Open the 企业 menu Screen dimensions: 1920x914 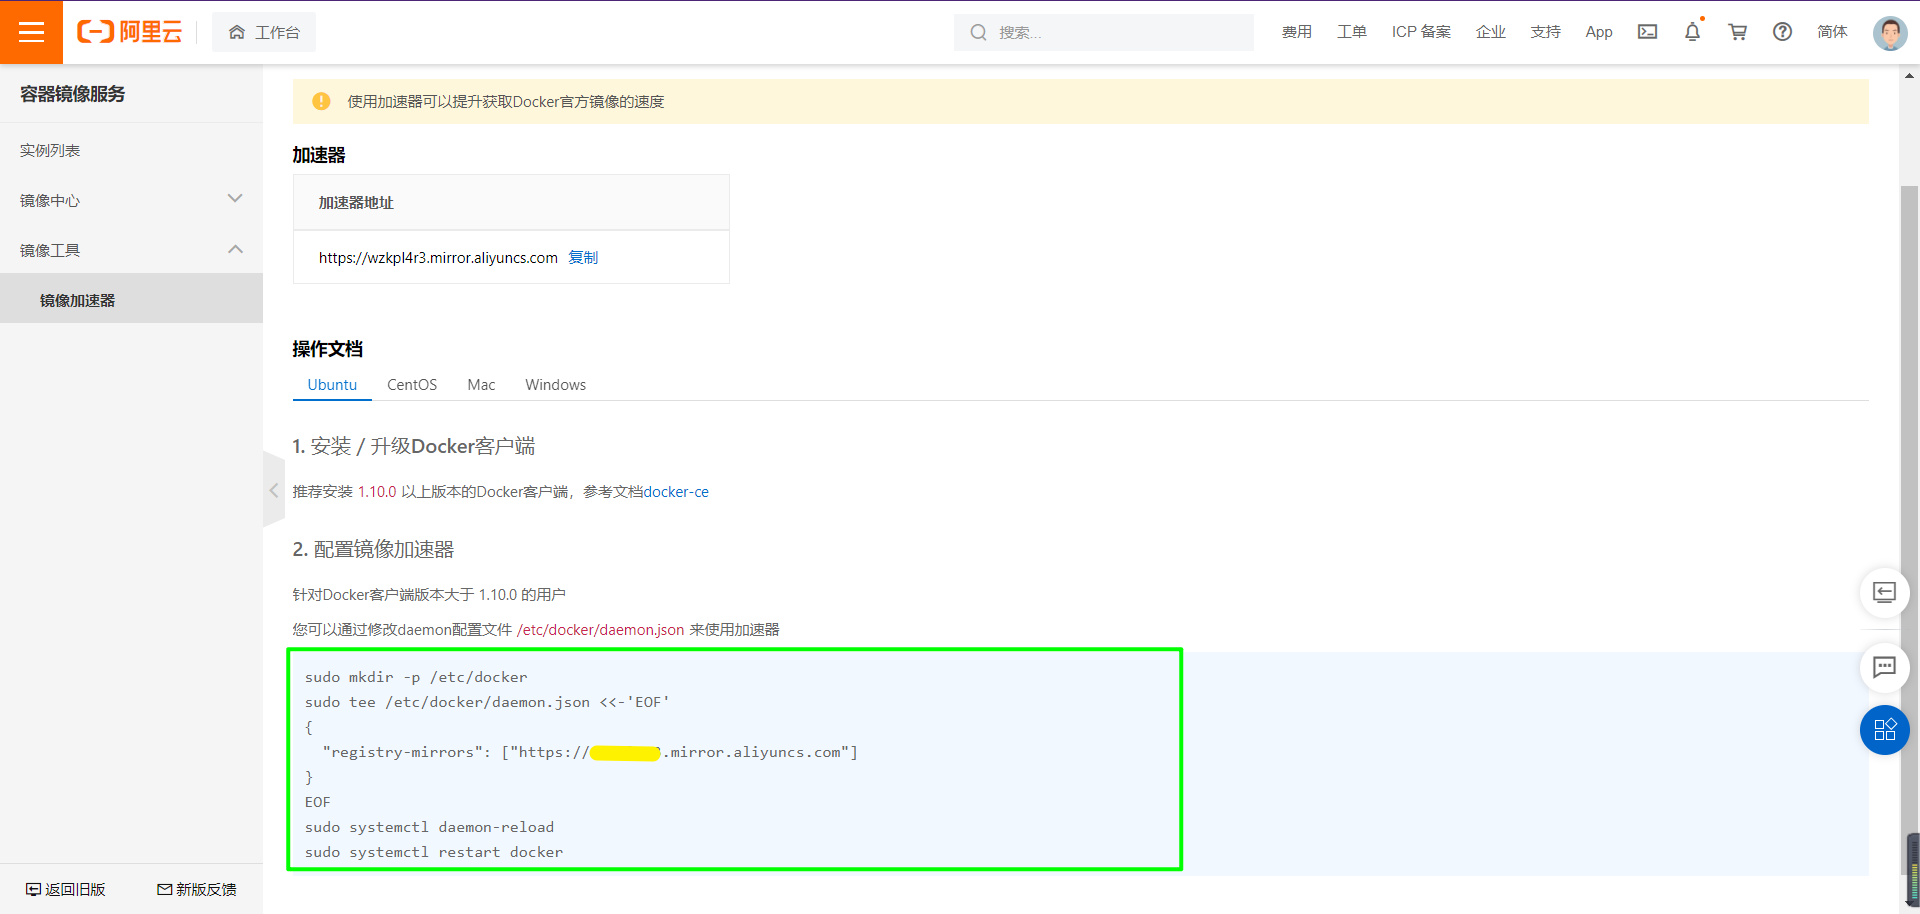[x=1490, y=32]
